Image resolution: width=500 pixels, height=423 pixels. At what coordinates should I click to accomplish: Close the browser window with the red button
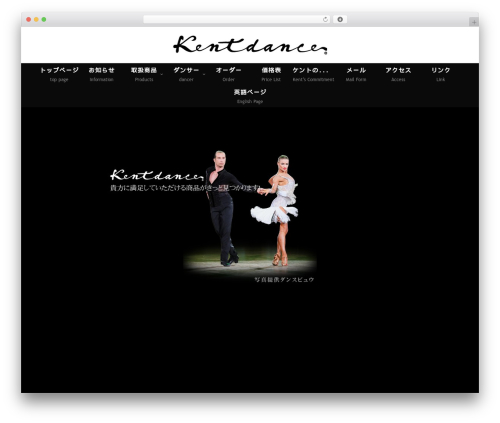pyautogui.click(x=29, y=20)
